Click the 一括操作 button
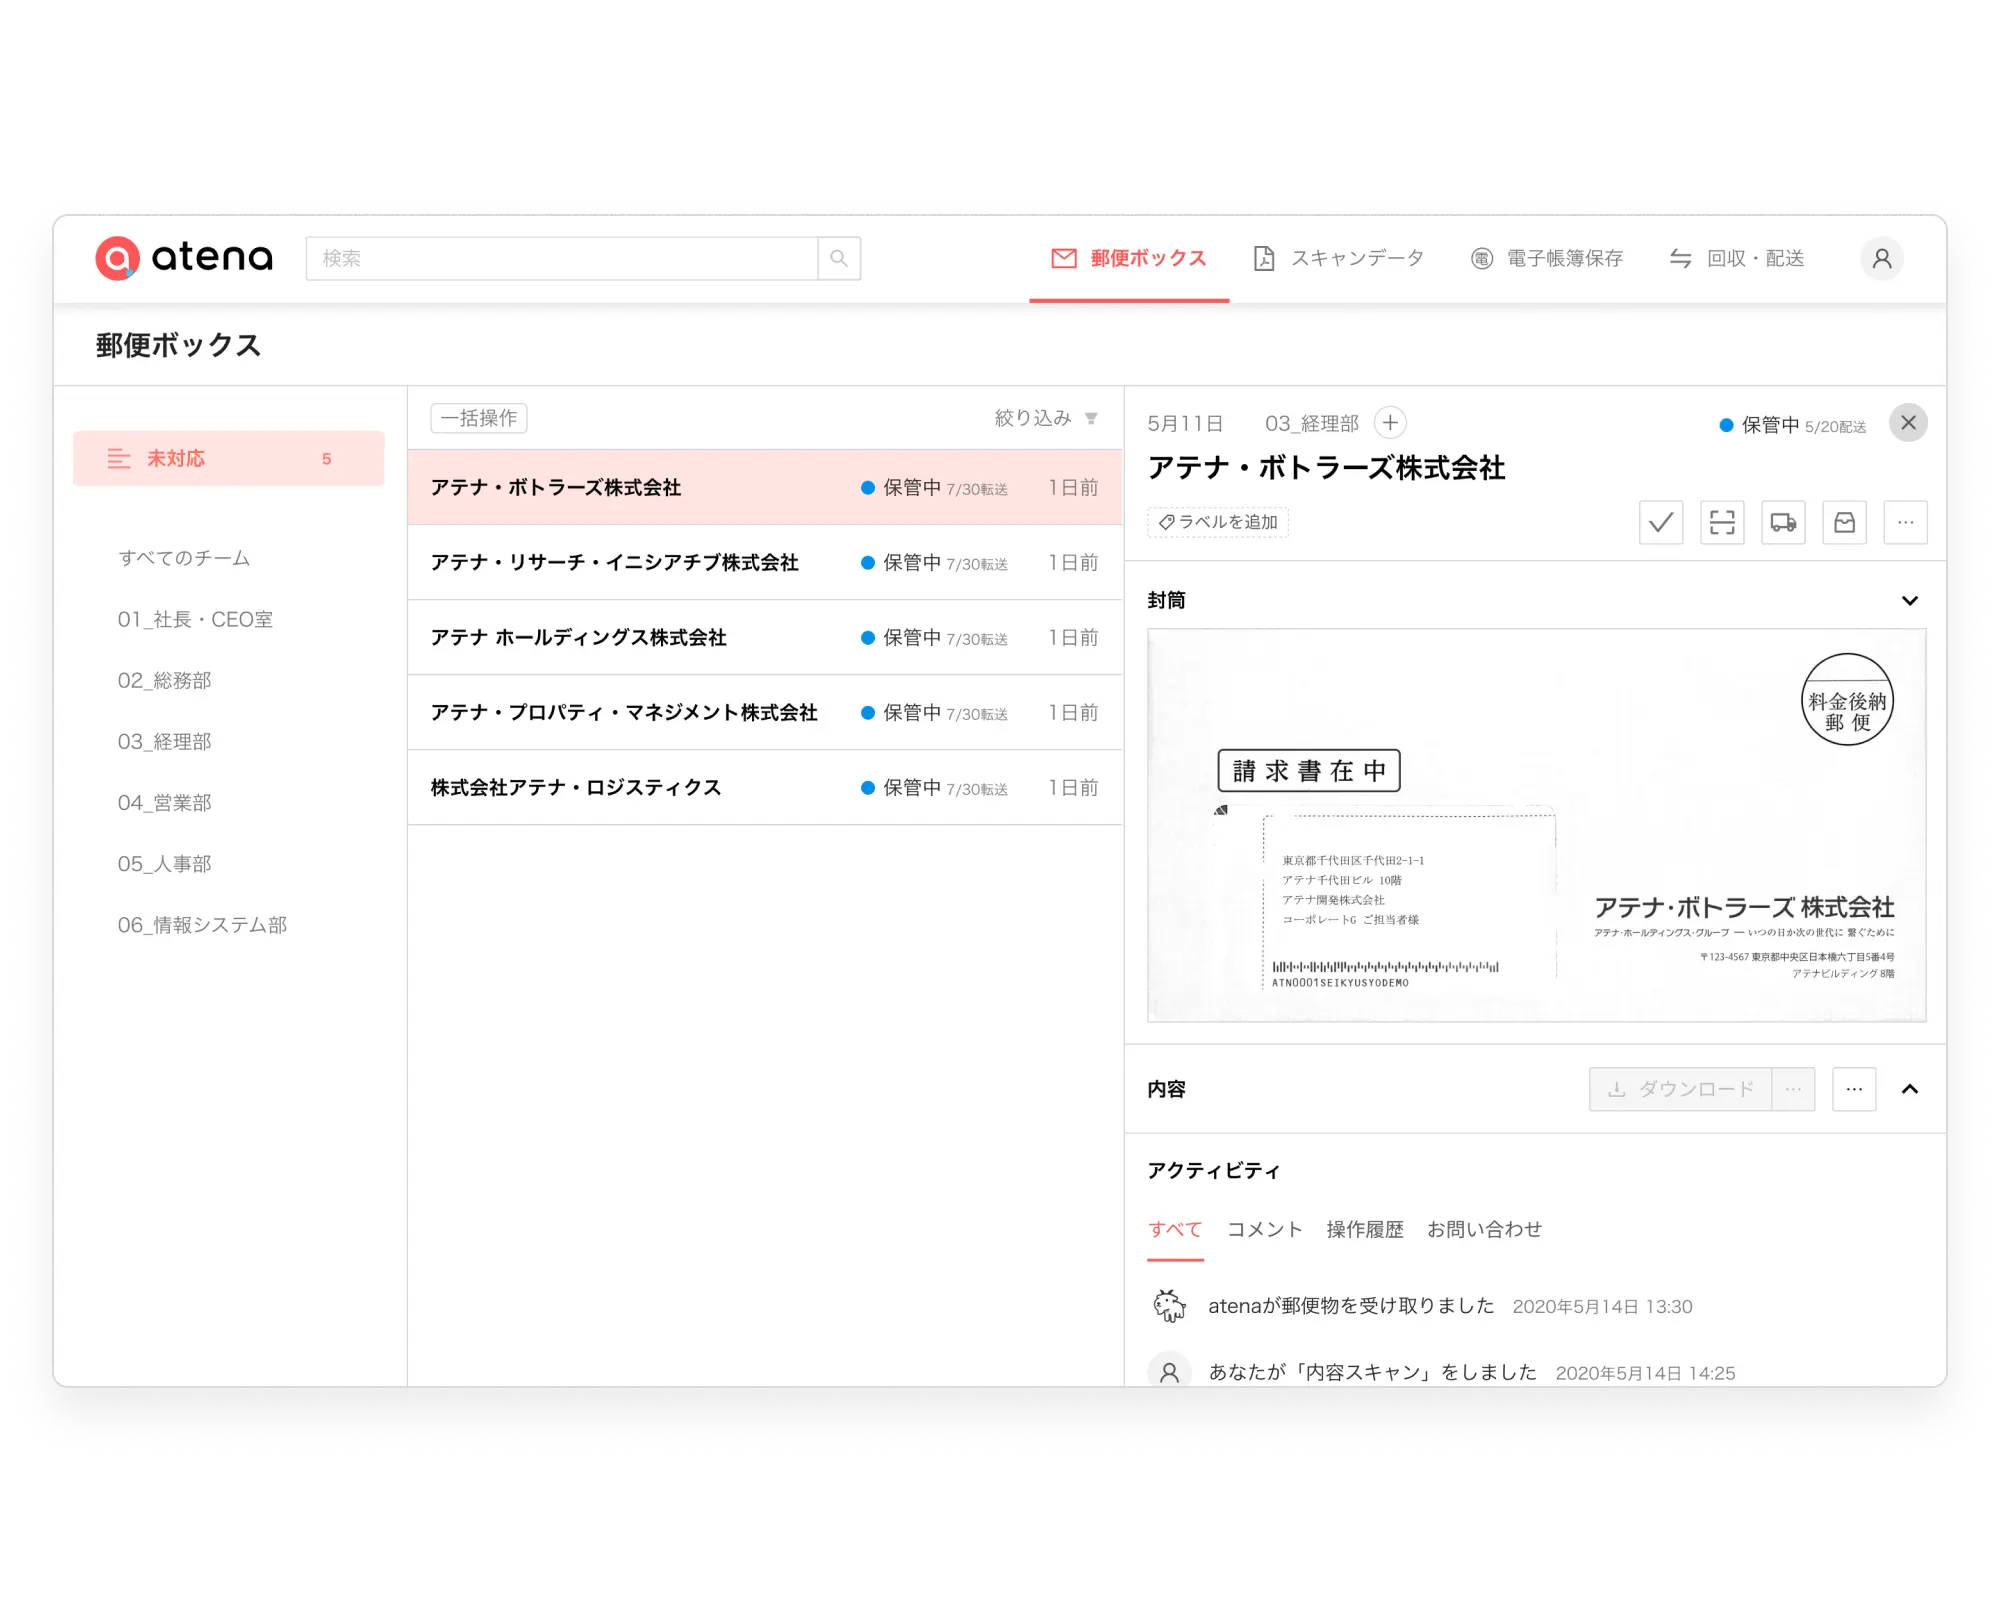Image resolution: width=2000 pixels, height=1600 pixels. (x=479, y=418)
